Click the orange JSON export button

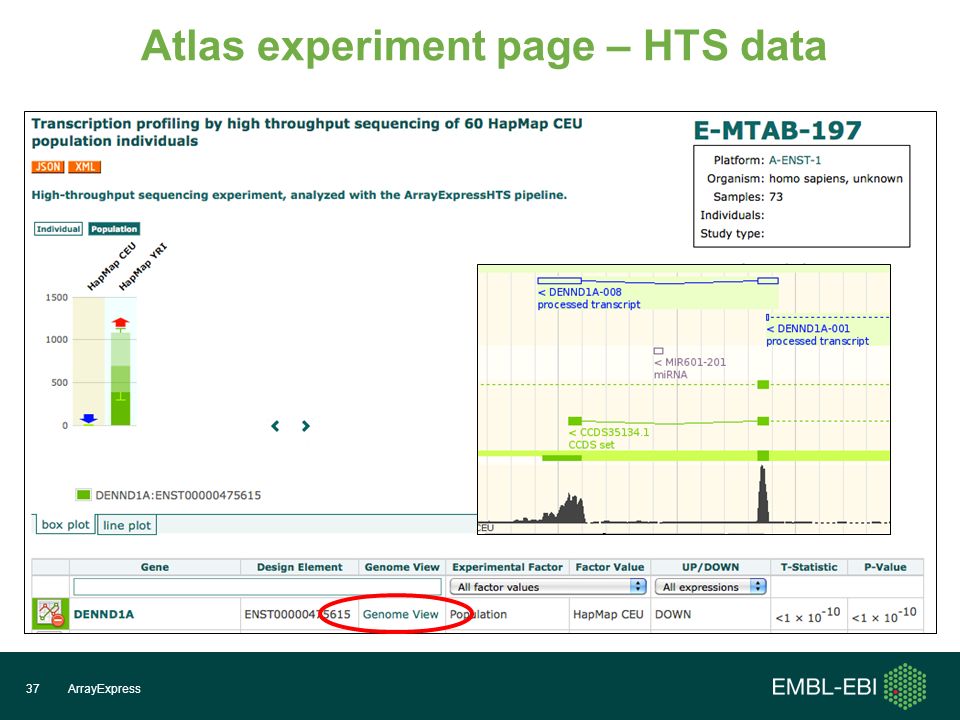[48, 167]
